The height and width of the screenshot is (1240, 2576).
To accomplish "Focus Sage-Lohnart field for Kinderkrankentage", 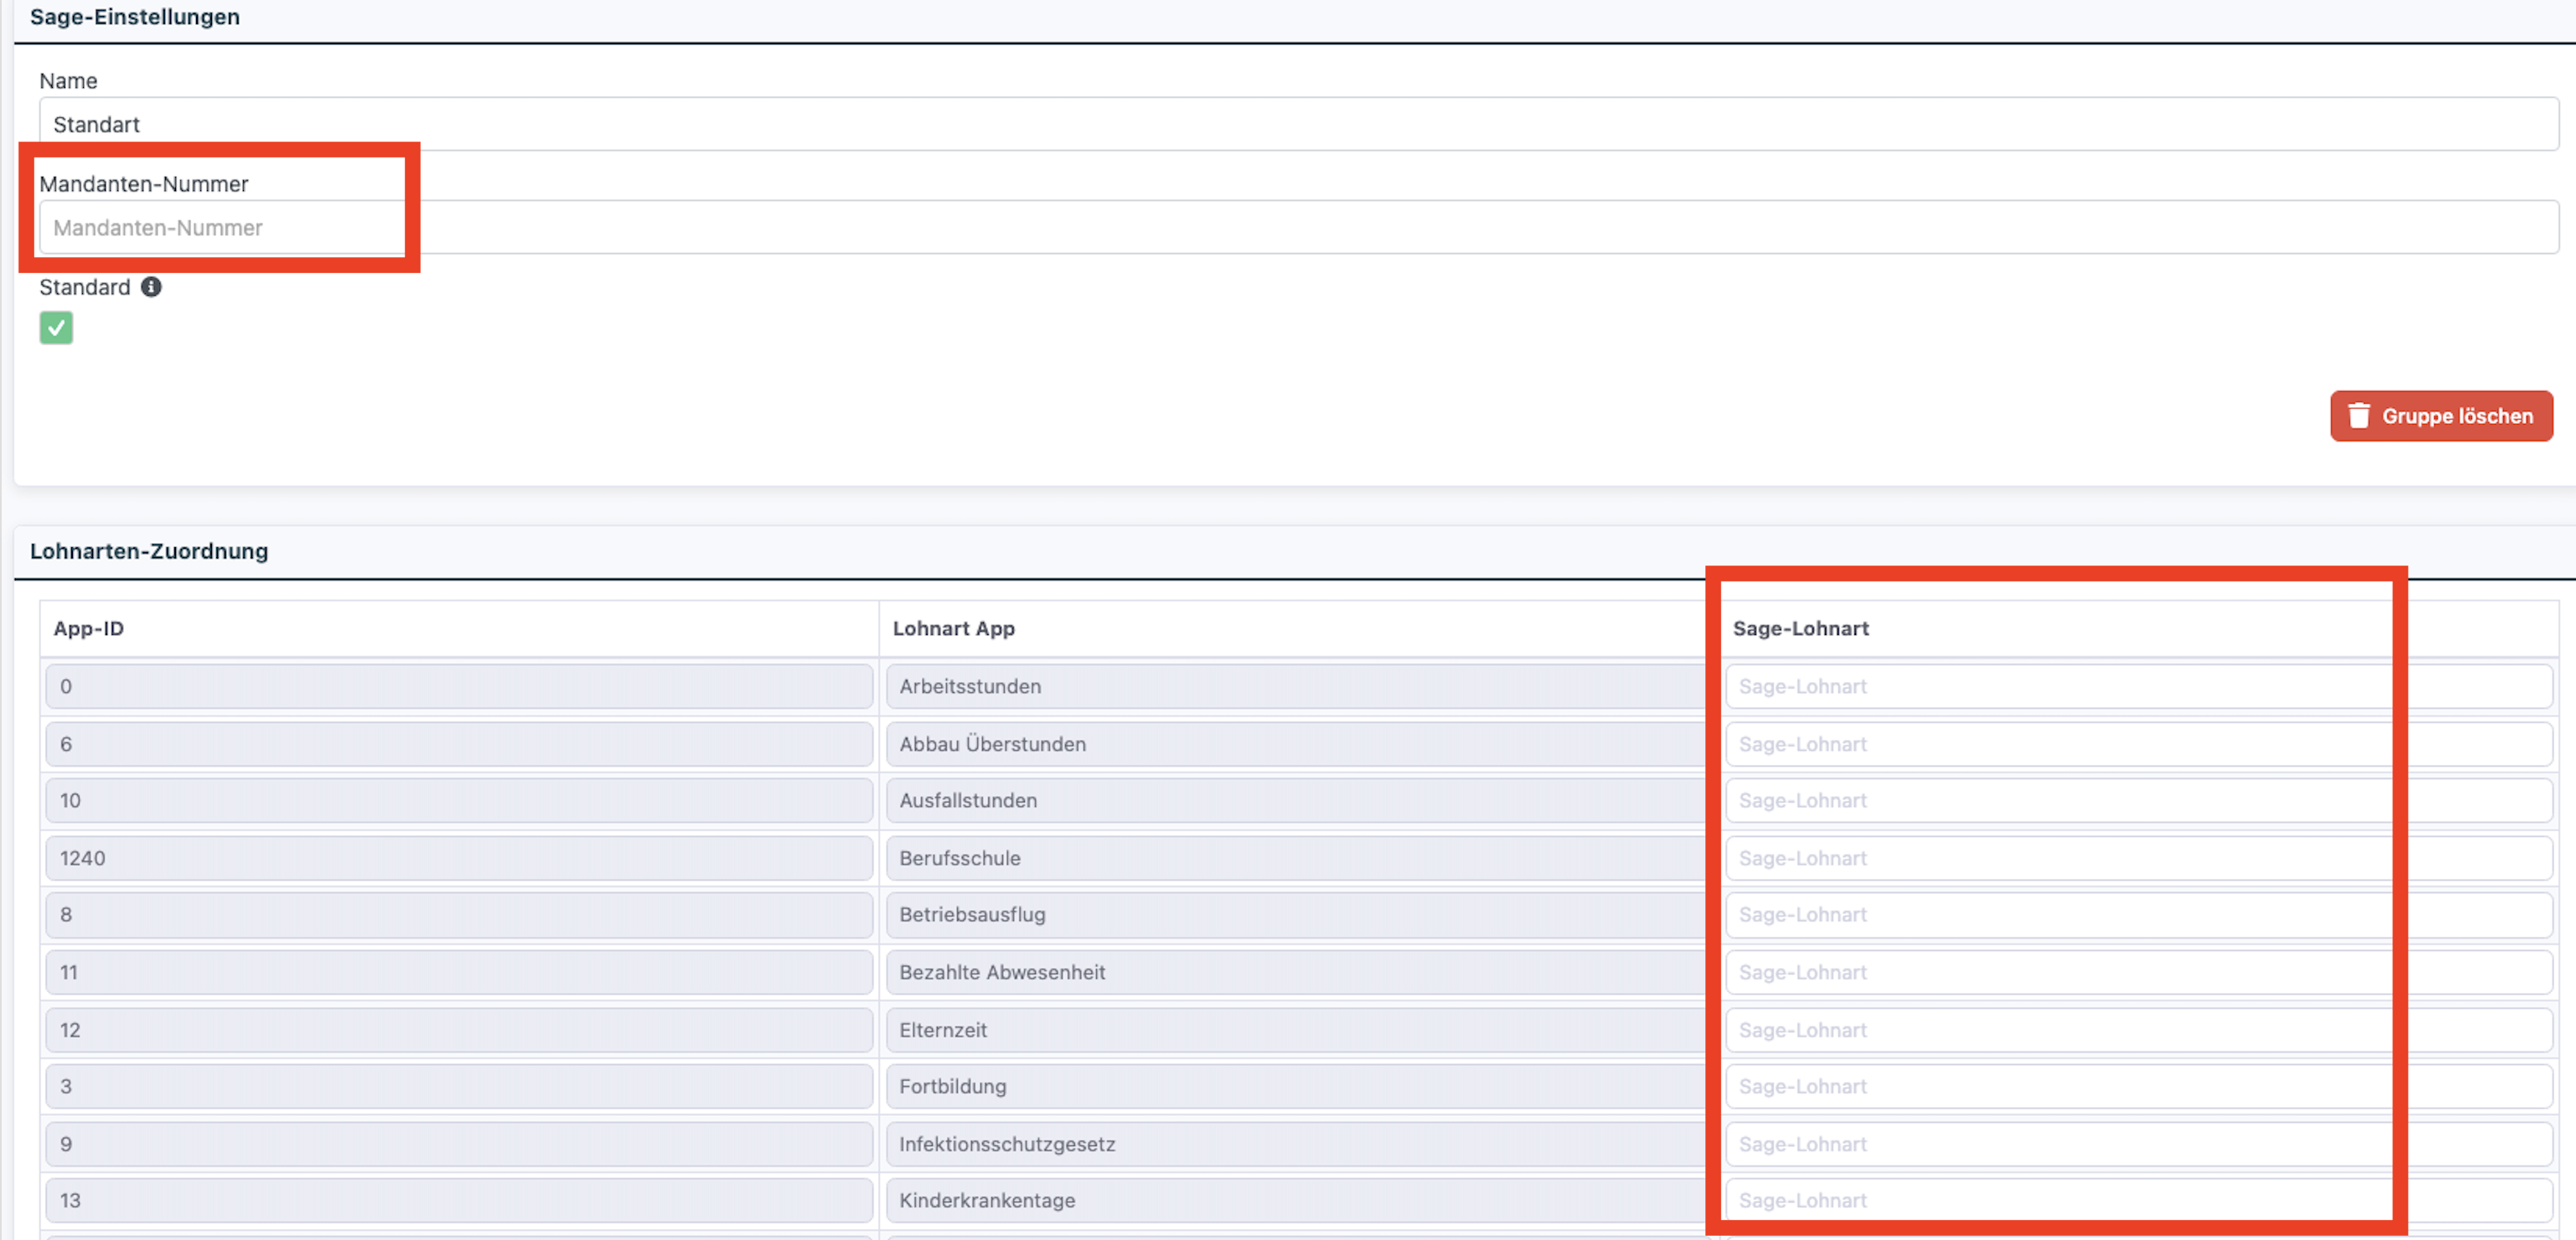I will click(2138, 1200).
